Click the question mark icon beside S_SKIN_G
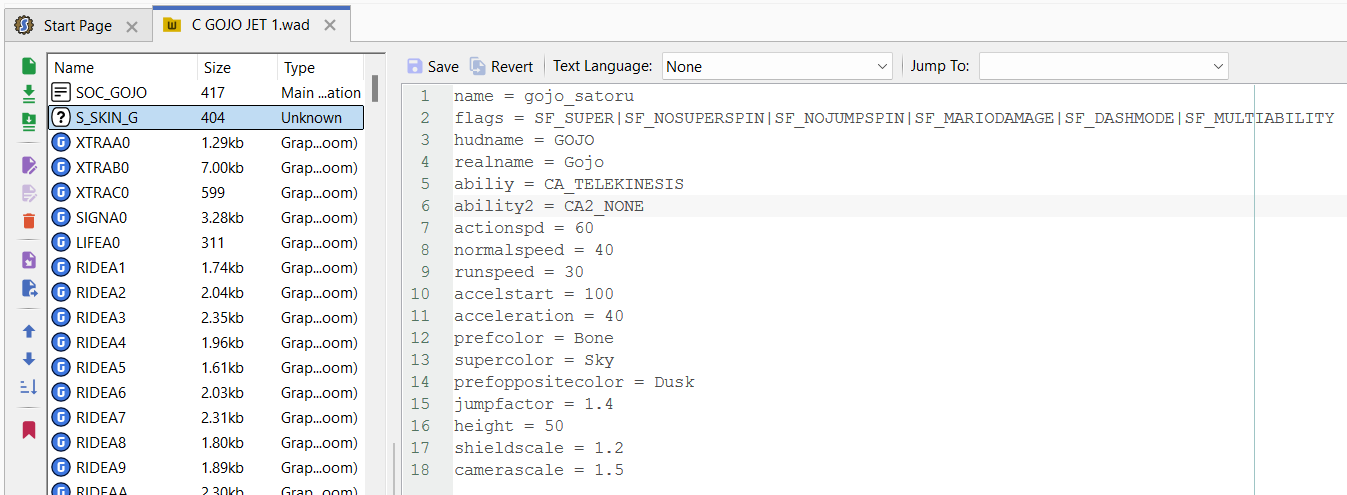1347x495 pixels. click(61, 117)
